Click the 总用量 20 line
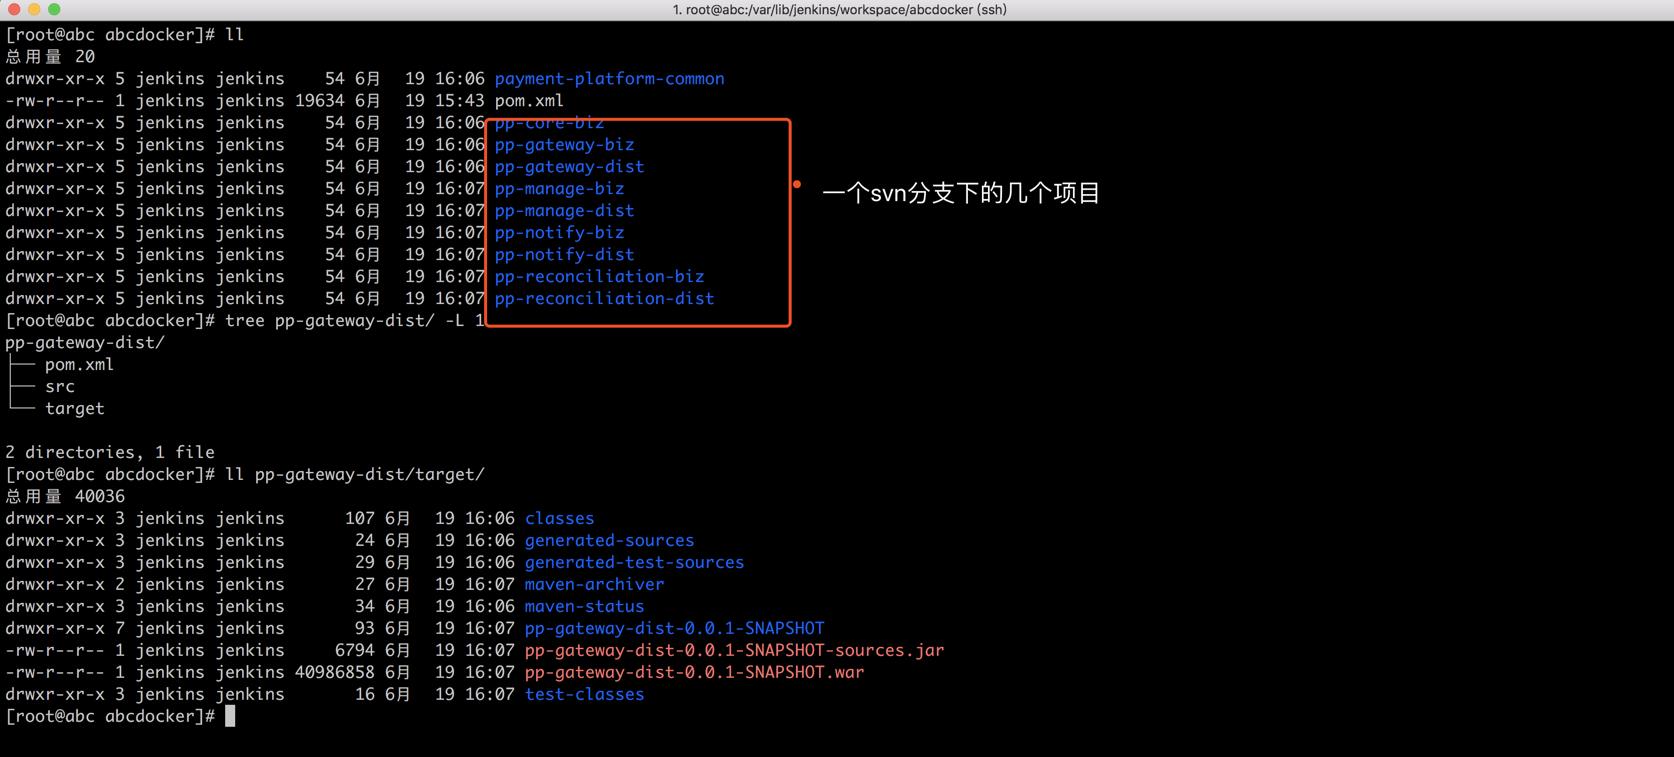 (50, 56)
